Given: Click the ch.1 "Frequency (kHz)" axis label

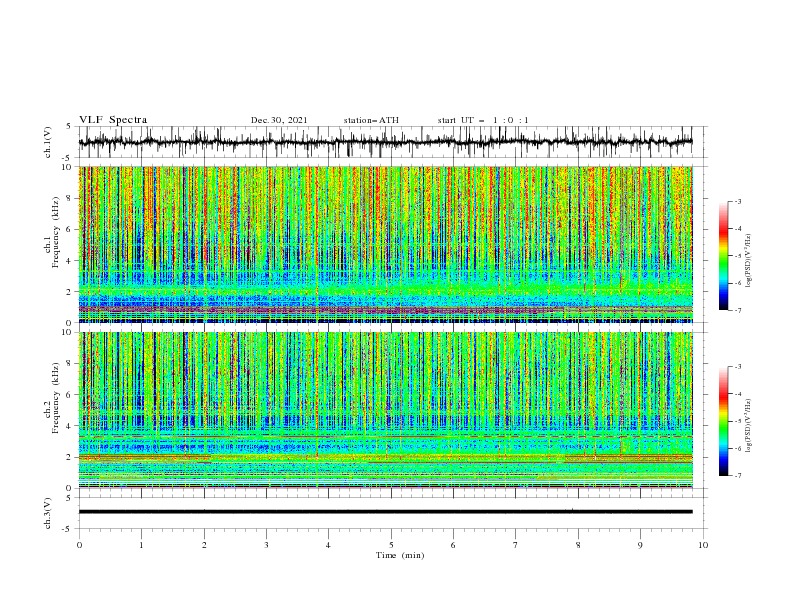Looking at the screenshot, I should [x=56, y=233].
